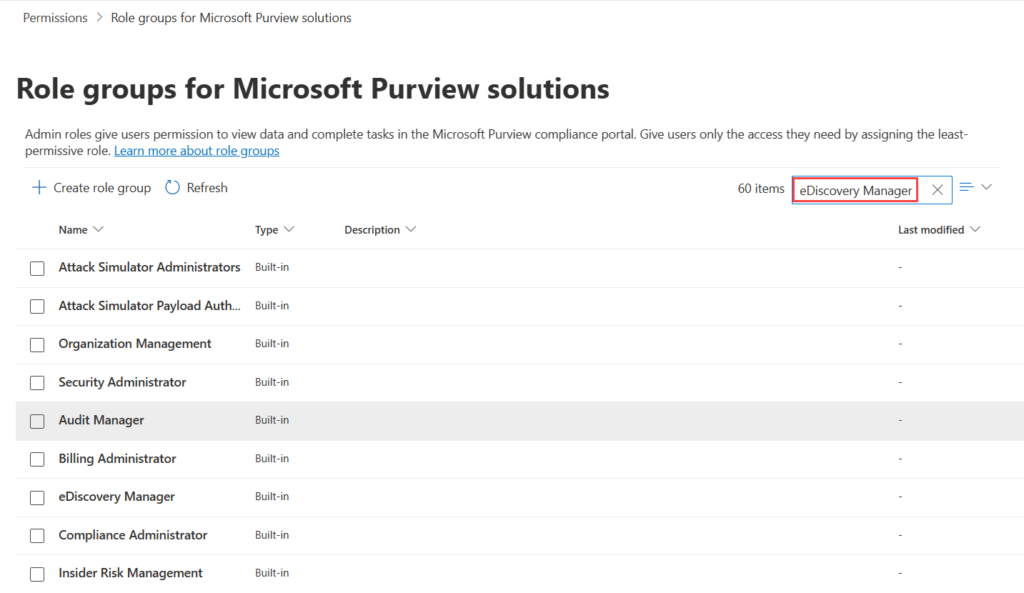
Task: Sort by the Name column header
Action: tap(80, 230)
